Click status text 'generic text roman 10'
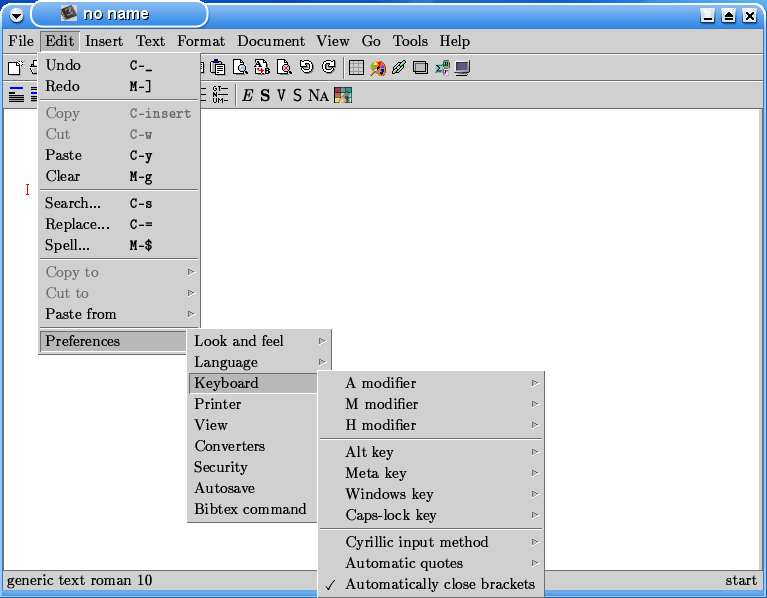The image size is (767, 598). [x=80, y=580]
